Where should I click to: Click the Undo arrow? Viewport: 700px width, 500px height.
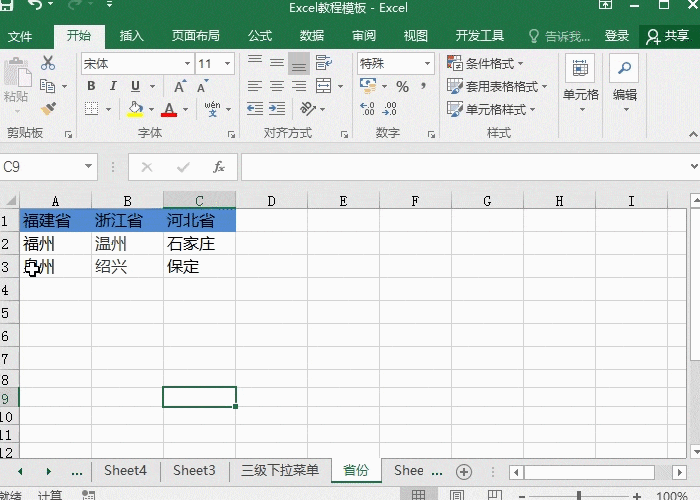(x=35, y=5)
